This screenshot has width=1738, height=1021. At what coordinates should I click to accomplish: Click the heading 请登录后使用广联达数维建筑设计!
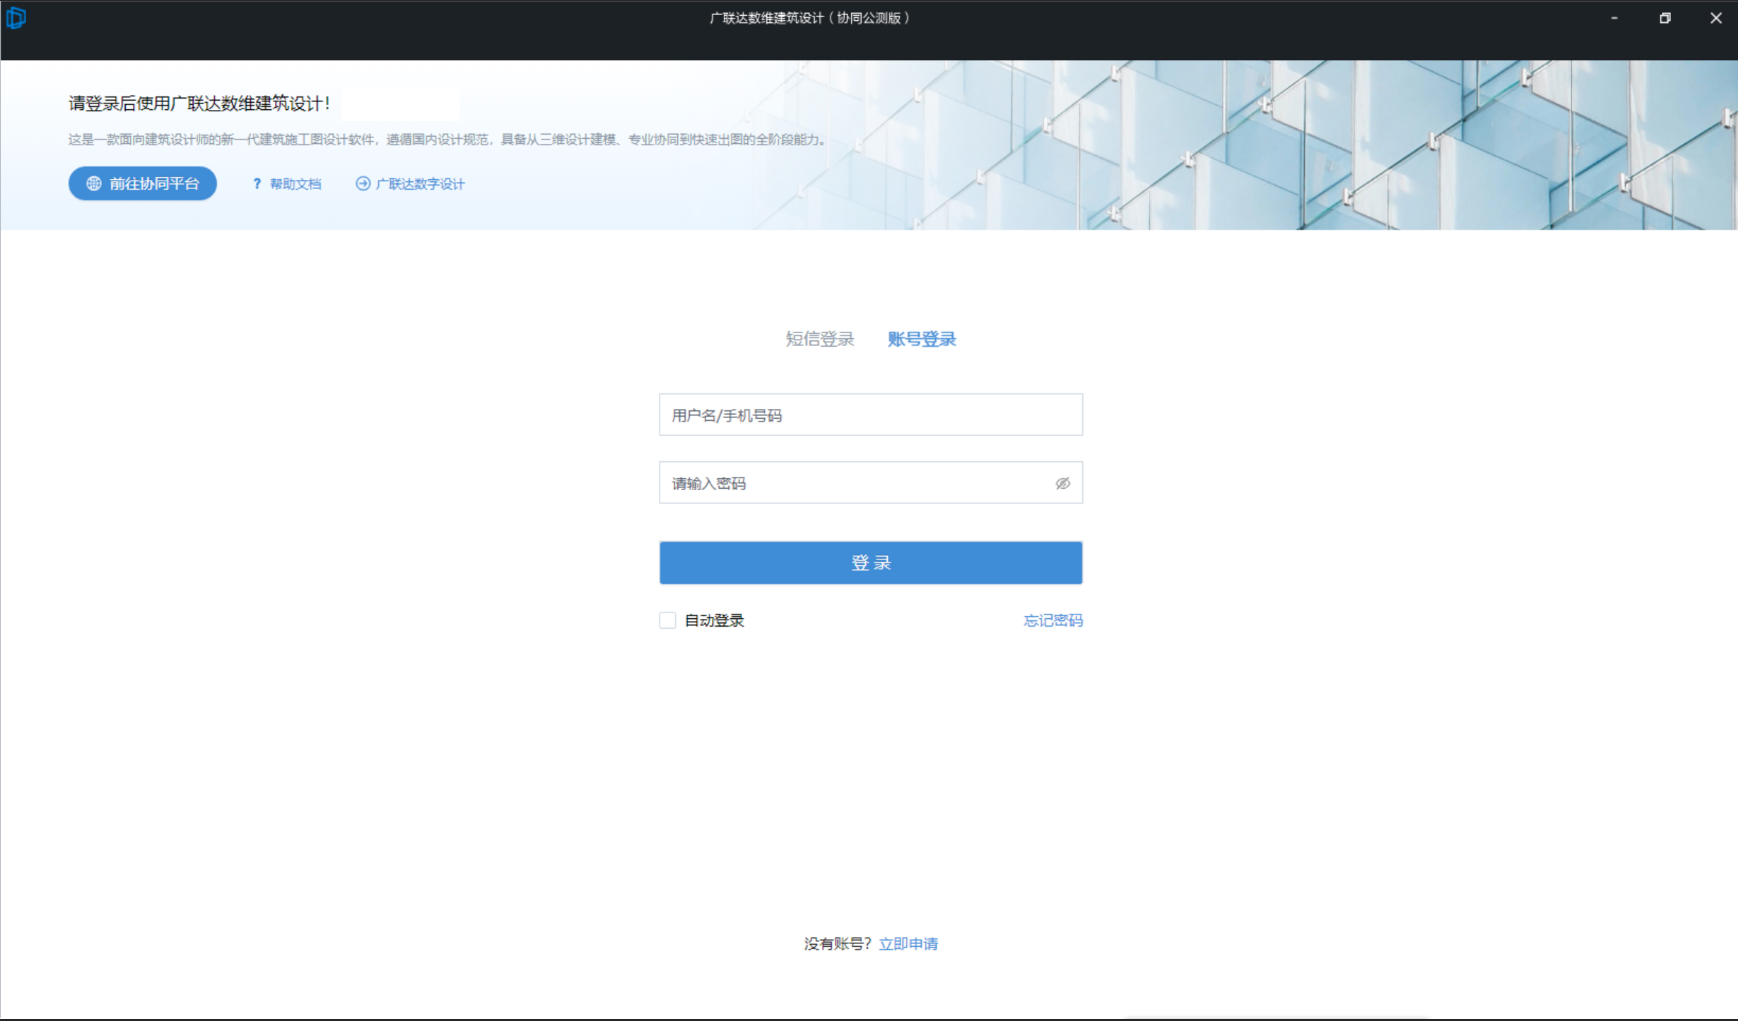click(199, 103)
